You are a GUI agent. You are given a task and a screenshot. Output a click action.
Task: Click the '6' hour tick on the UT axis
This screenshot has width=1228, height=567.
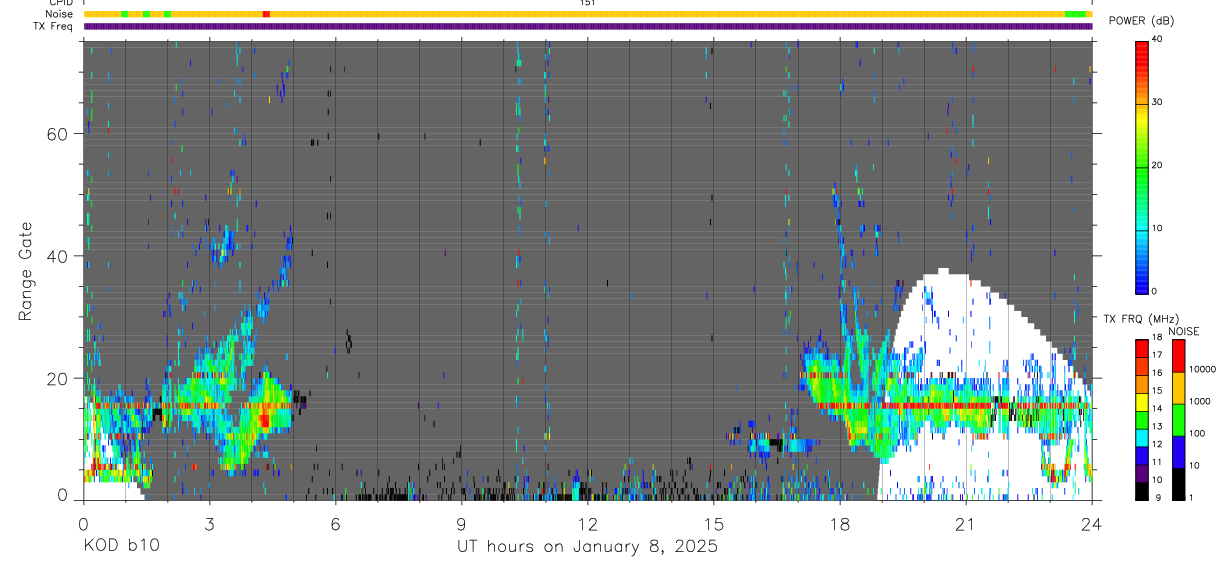[x=335, y=523]
